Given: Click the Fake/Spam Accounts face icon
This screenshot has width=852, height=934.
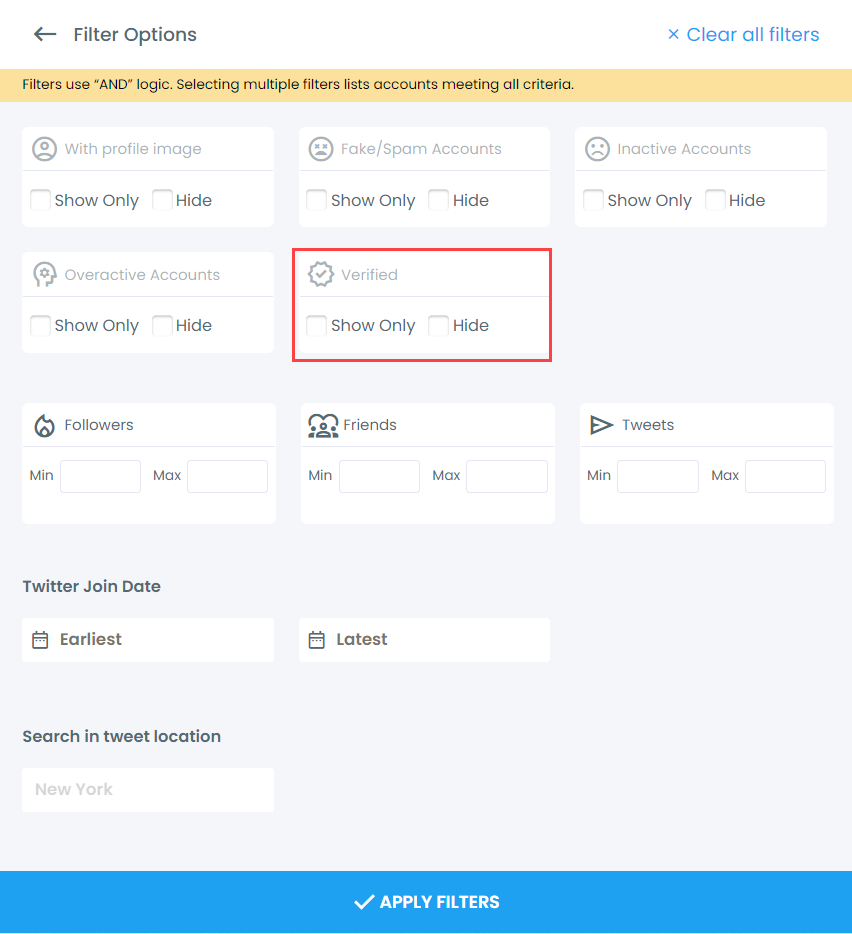Looking at the screenshot, I should 321,148.
